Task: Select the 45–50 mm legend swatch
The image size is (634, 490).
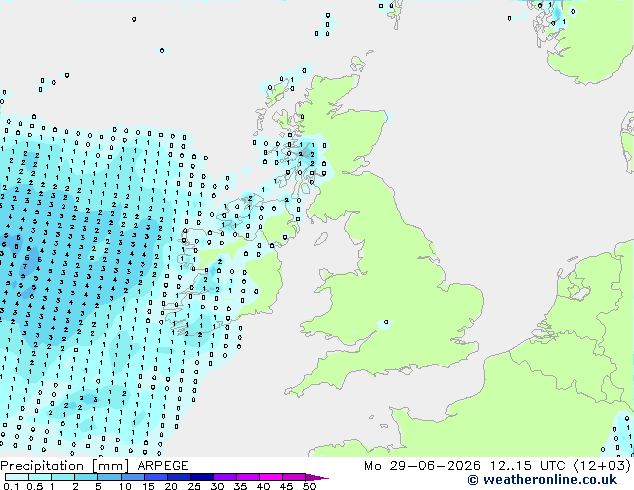Action: click(294, 477)
